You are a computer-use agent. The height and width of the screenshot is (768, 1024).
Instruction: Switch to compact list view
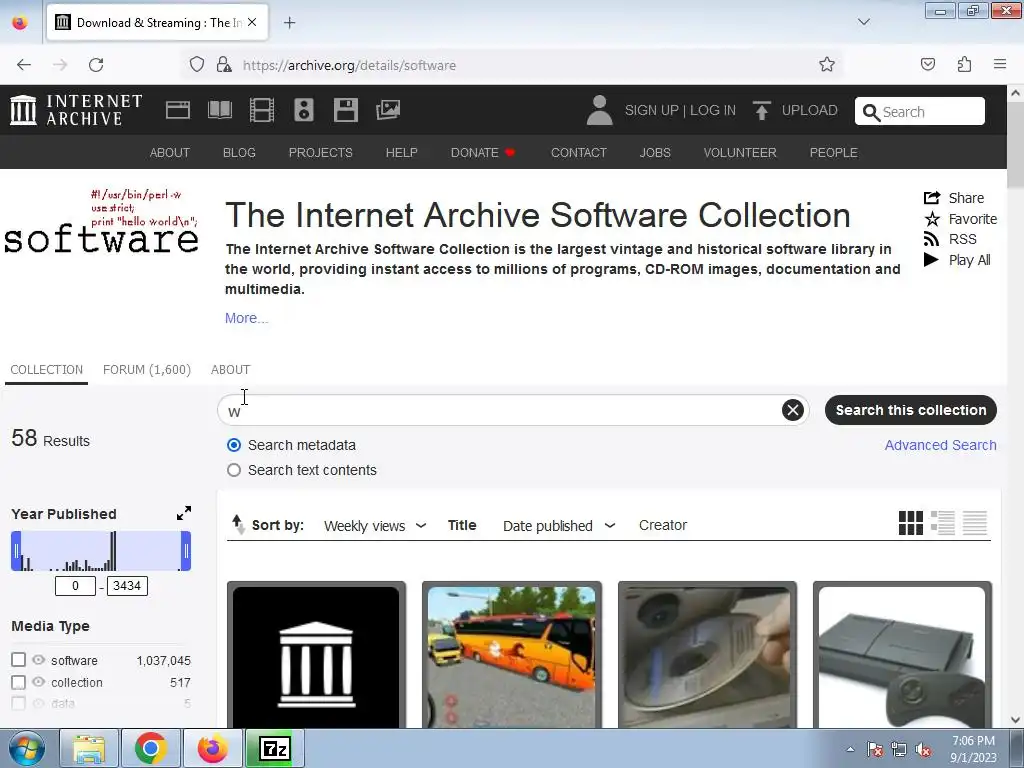[x=975, y=523]
